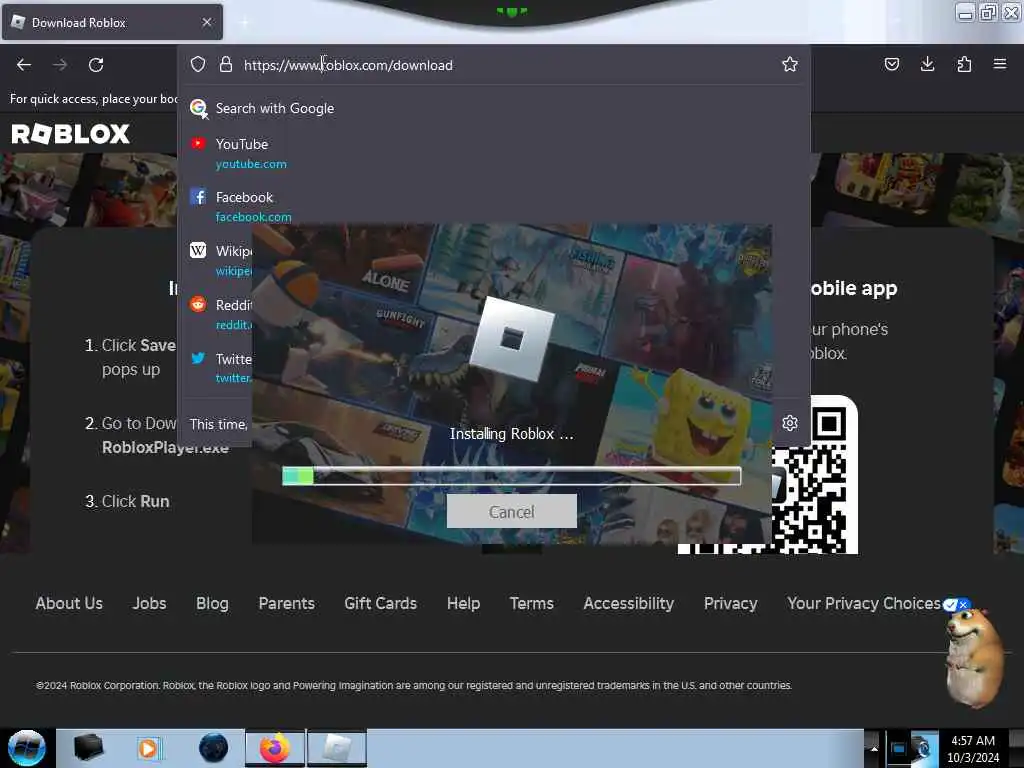Bookmark this page with the star icon
Screen dimensions: 1024x768
click(x=790, y=64)
